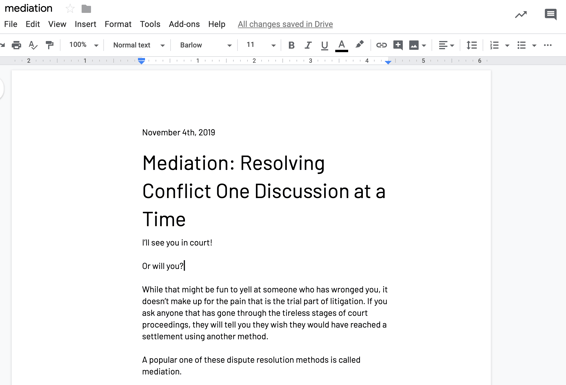This screenshot has height=385, width=566.
Task: Click the Insert image icon
Action: (x=414, y=45)
